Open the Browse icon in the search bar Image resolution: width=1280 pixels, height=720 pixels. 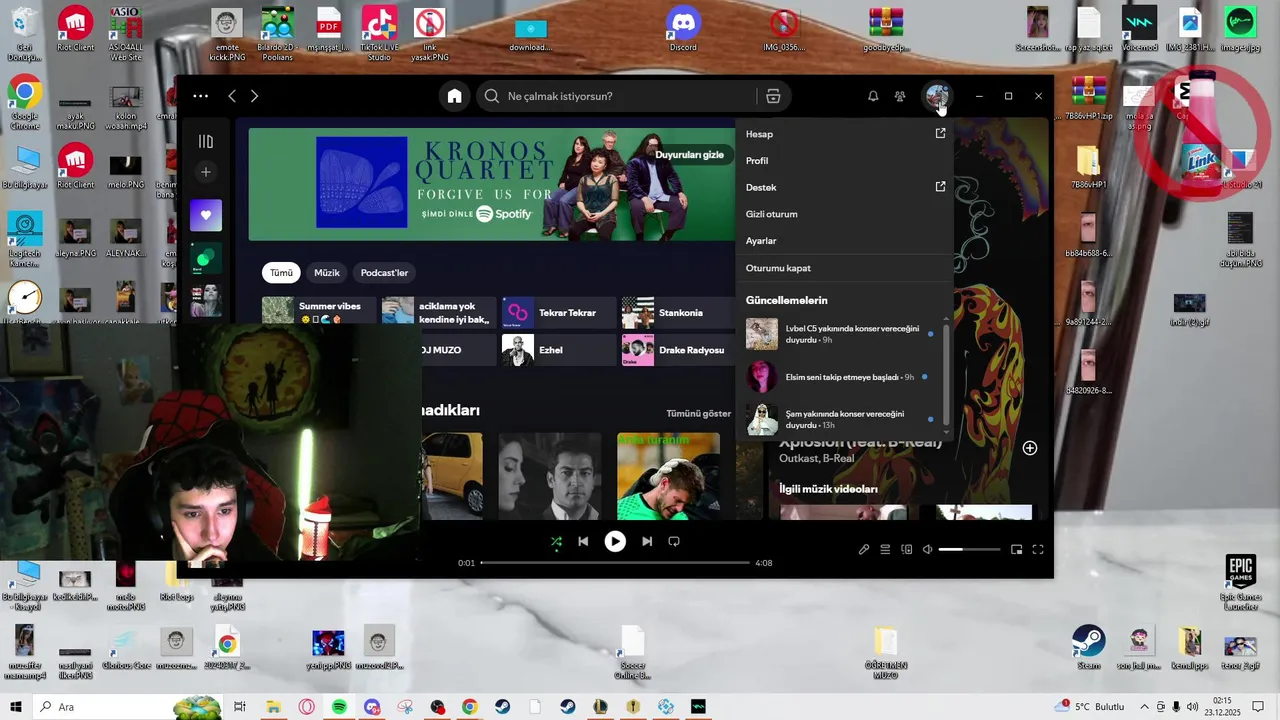click(773, 96)
